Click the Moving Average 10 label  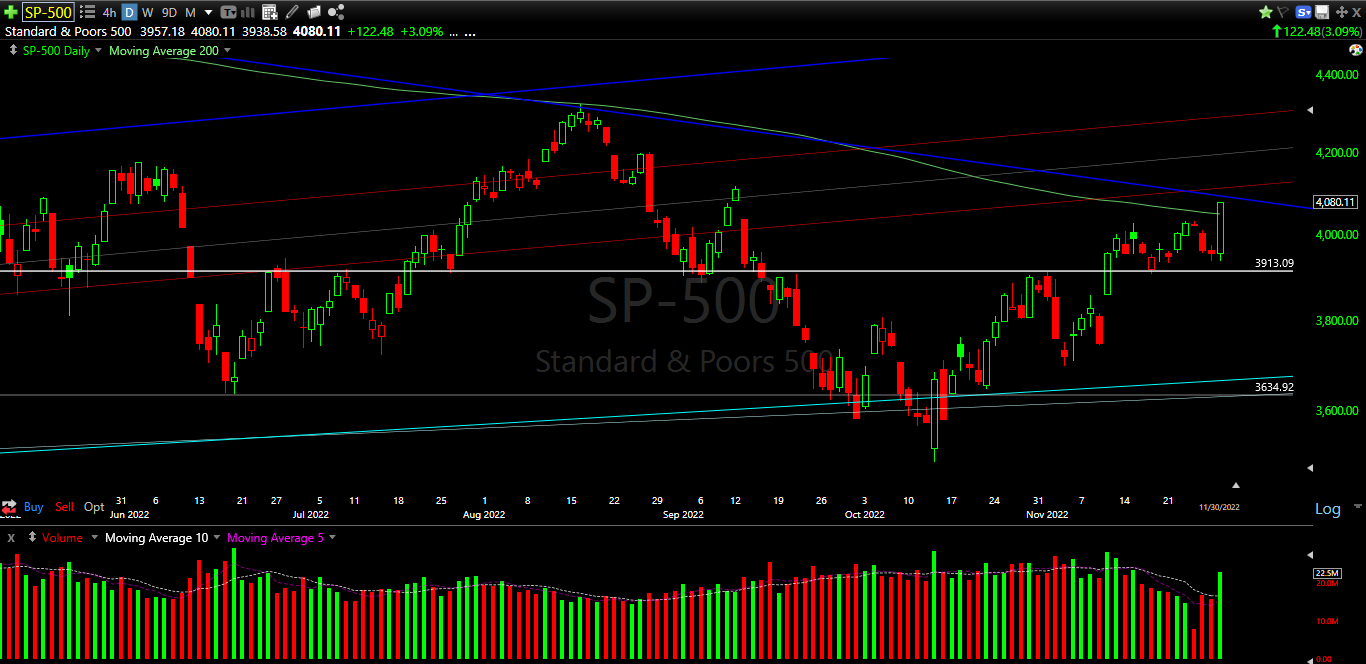157,538
